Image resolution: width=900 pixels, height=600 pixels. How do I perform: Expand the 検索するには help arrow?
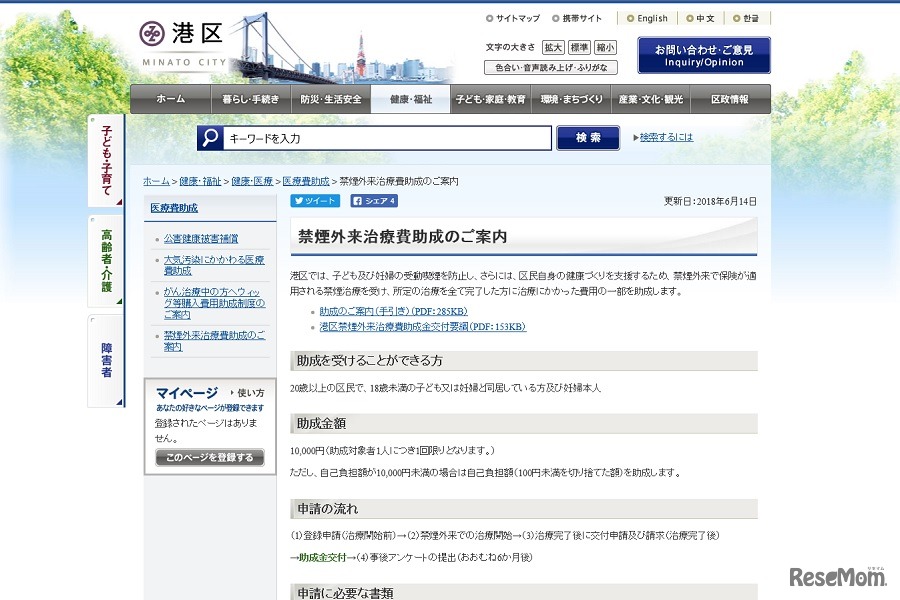[x=662, y=136]
